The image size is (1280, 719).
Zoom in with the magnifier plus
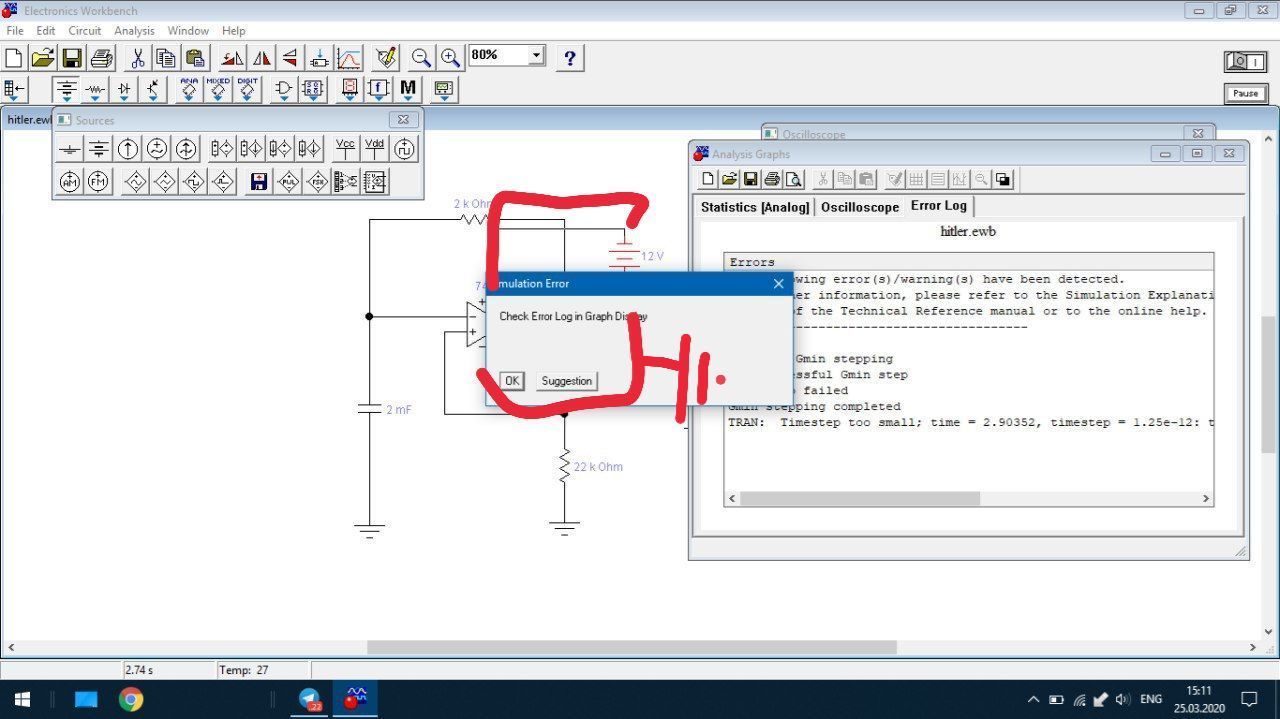click(x=450, y=58)
